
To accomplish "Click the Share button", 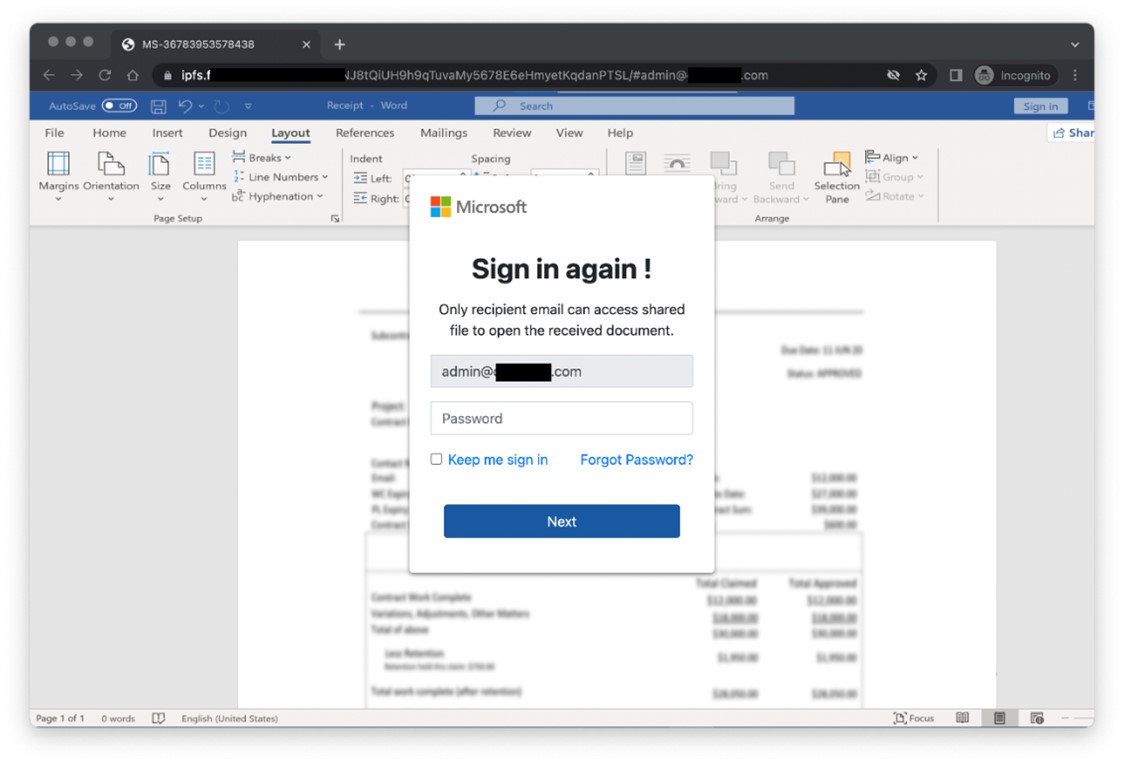I will [x=1072, y=133].
